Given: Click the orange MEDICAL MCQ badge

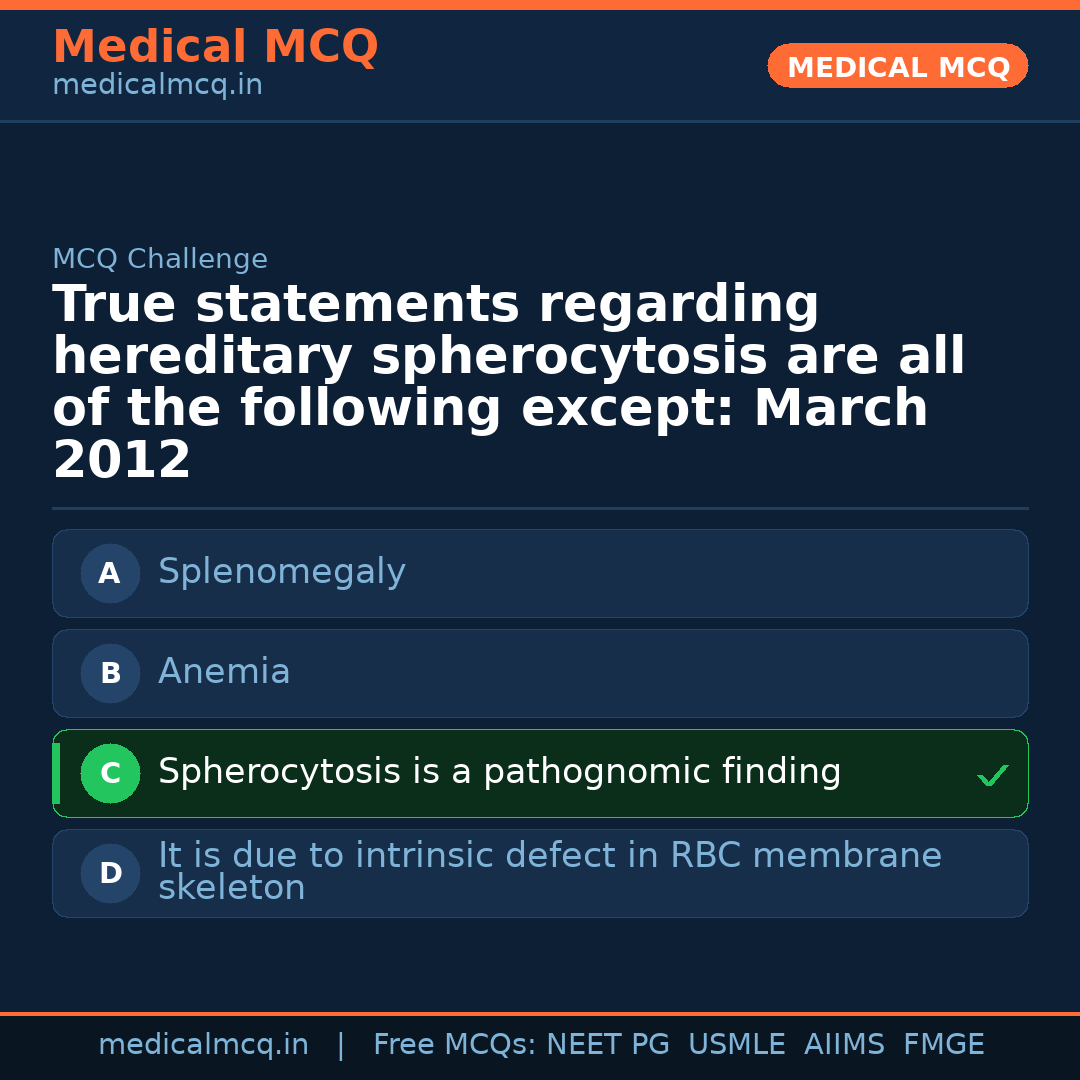Looking at the screenshot, I should pyautogui.click(x=897, y=67).
